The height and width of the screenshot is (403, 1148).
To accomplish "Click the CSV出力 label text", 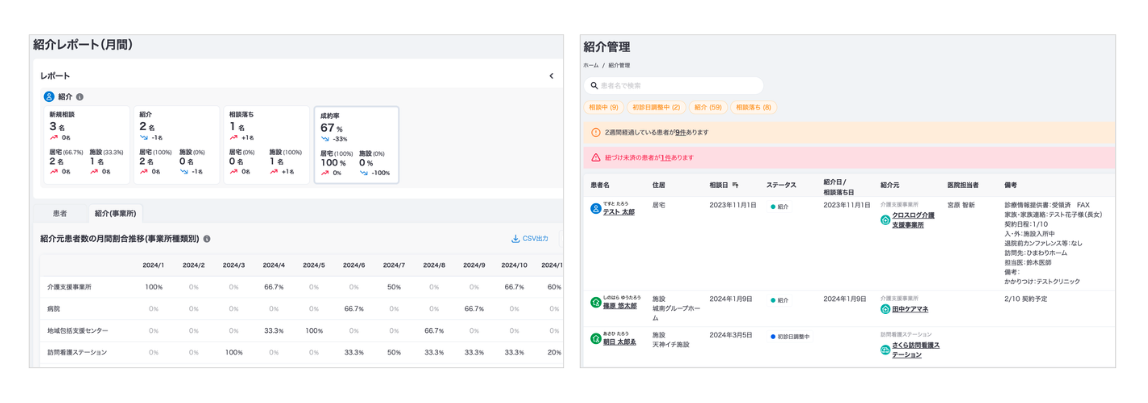I will point(536,239).
